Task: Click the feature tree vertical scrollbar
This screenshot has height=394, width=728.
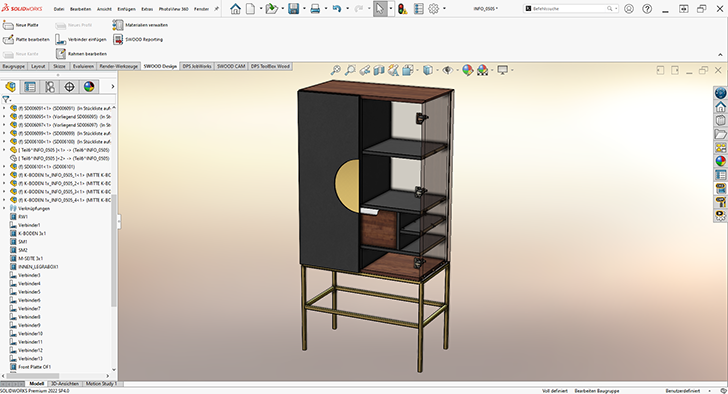Action: click(114, 251)
